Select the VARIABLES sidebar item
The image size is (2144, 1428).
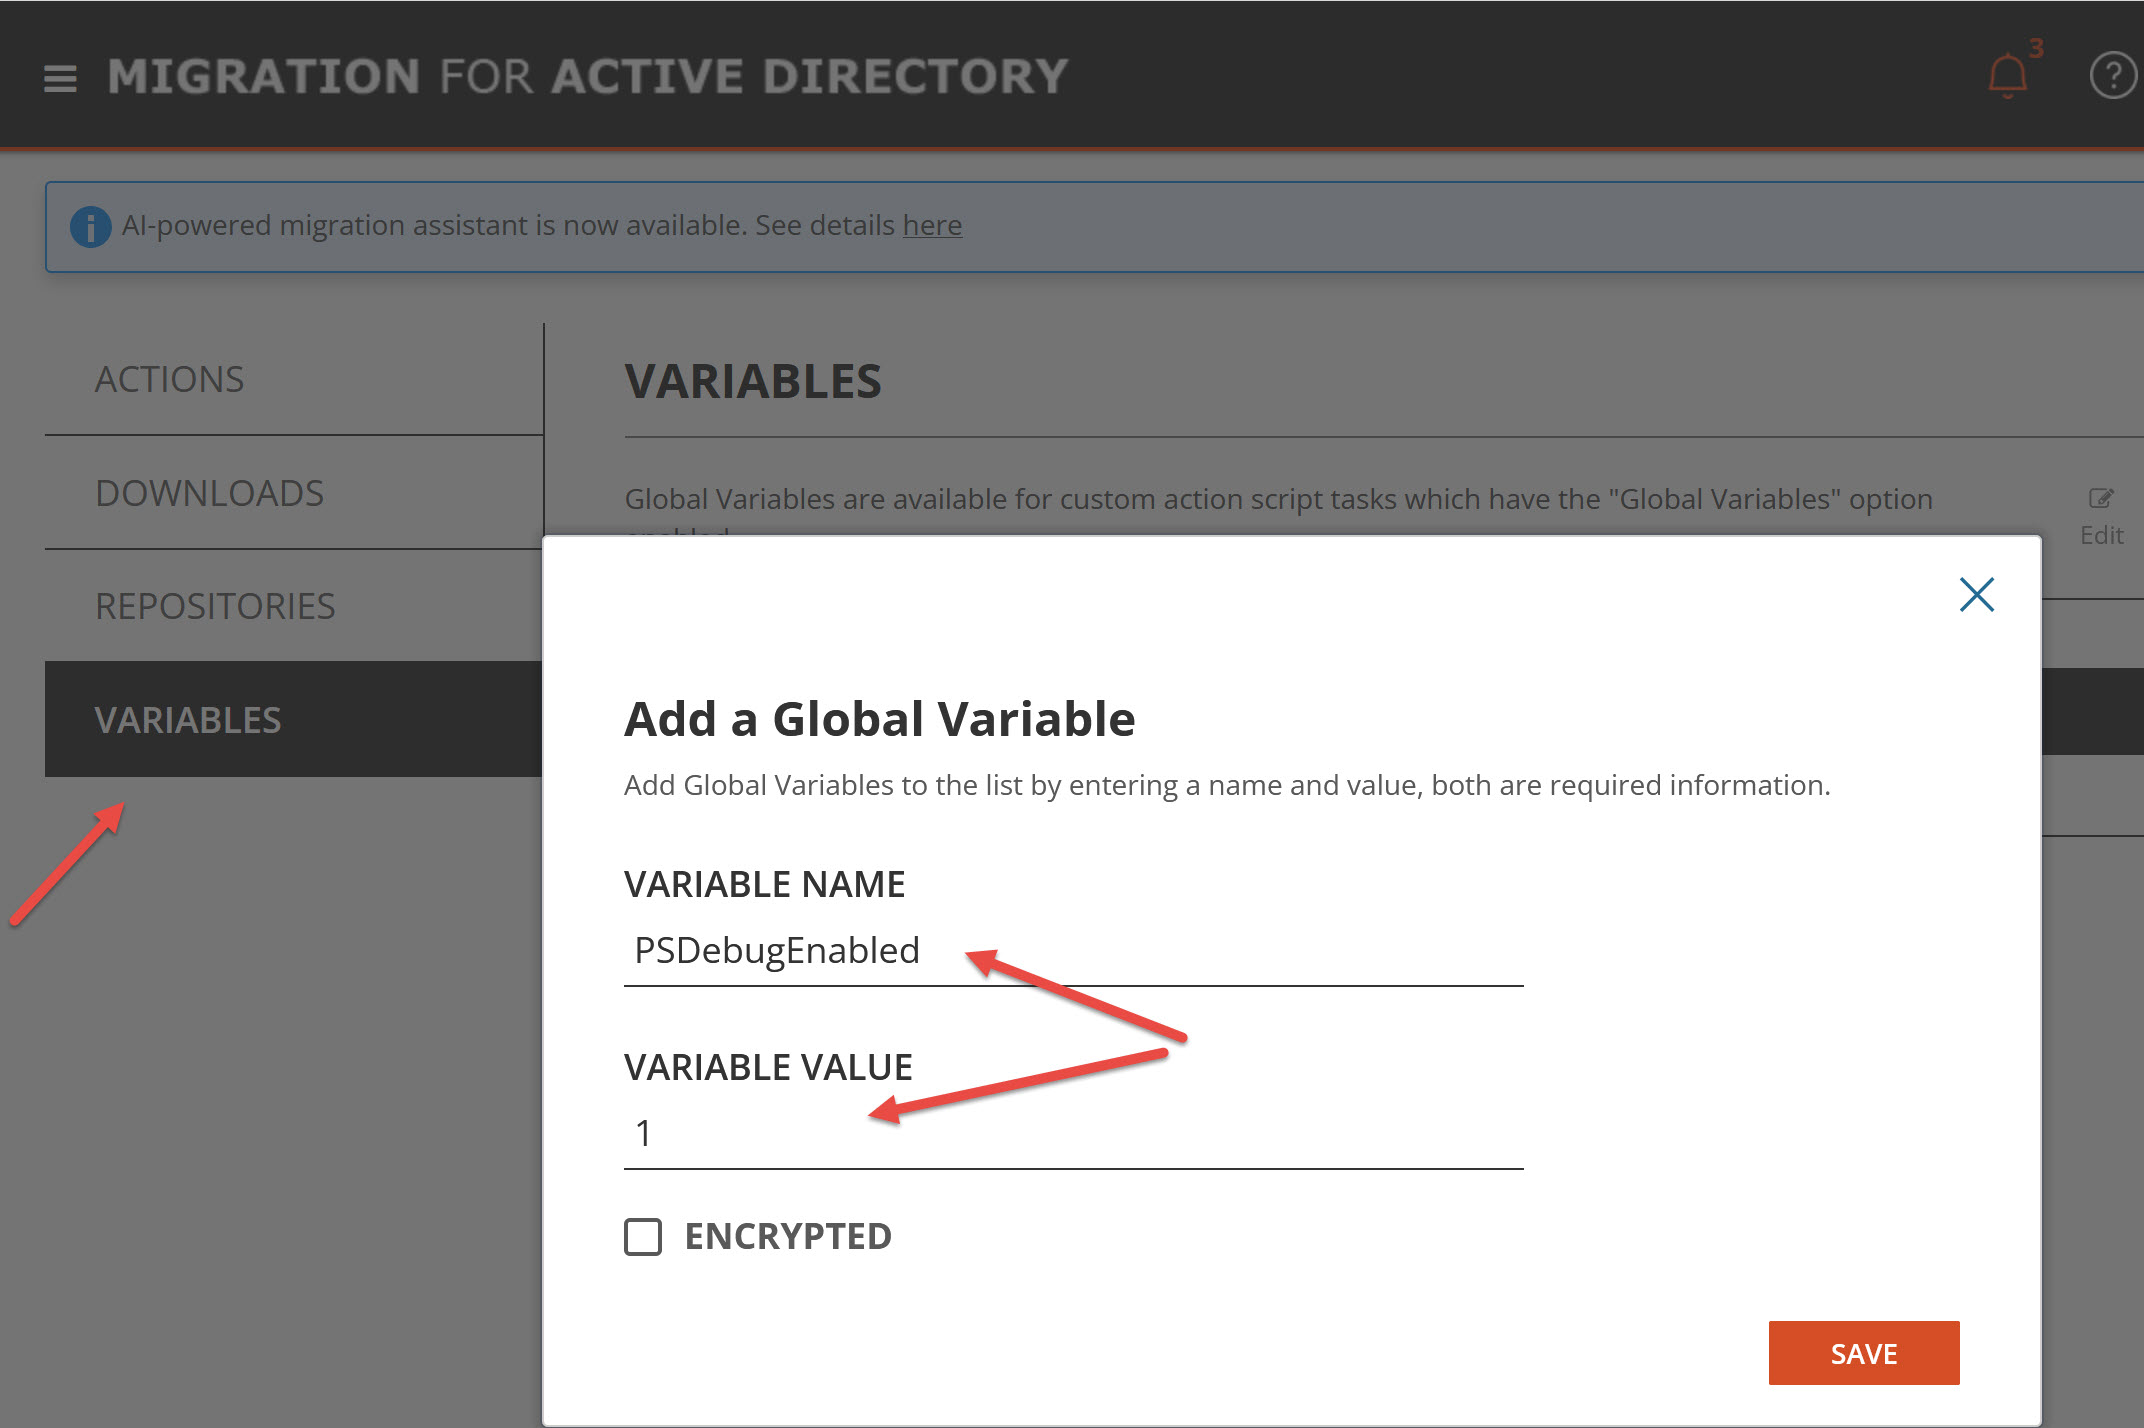pyautogui.click(x=188, y=719)
